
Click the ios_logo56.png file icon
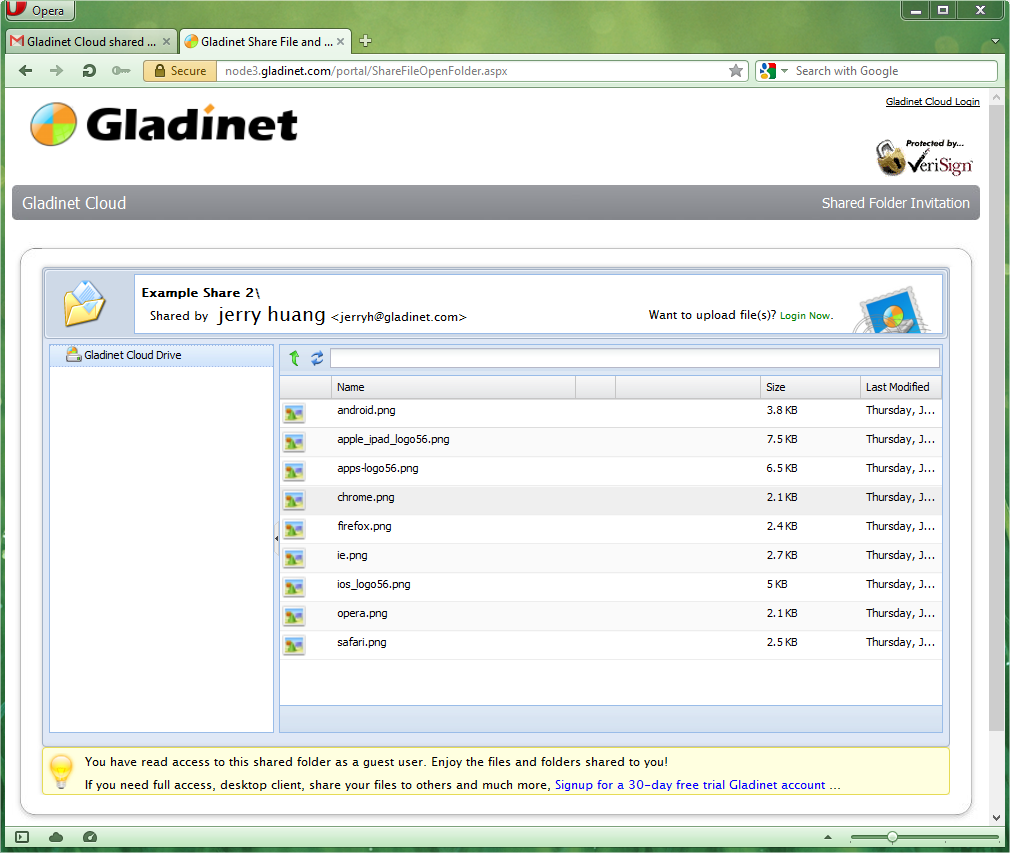tap(294, 587)
